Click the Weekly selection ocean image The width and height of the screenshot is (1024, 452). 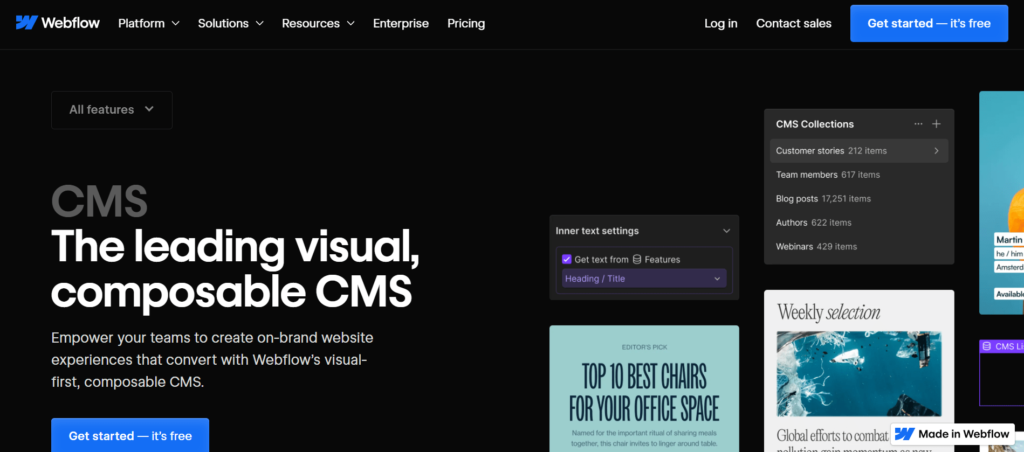pyautogui.click(x=859, y=374)
